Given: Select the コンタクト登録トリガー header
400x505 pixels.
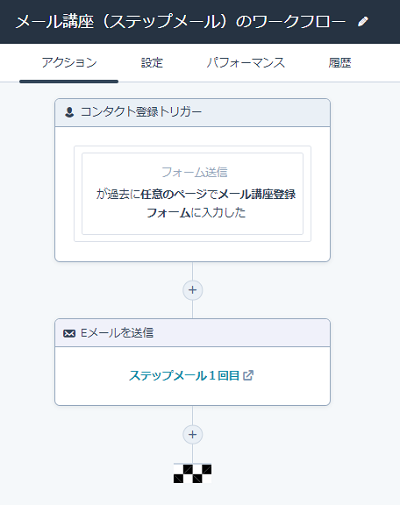Looking at the screenshot, I should (x=192, y=112).
